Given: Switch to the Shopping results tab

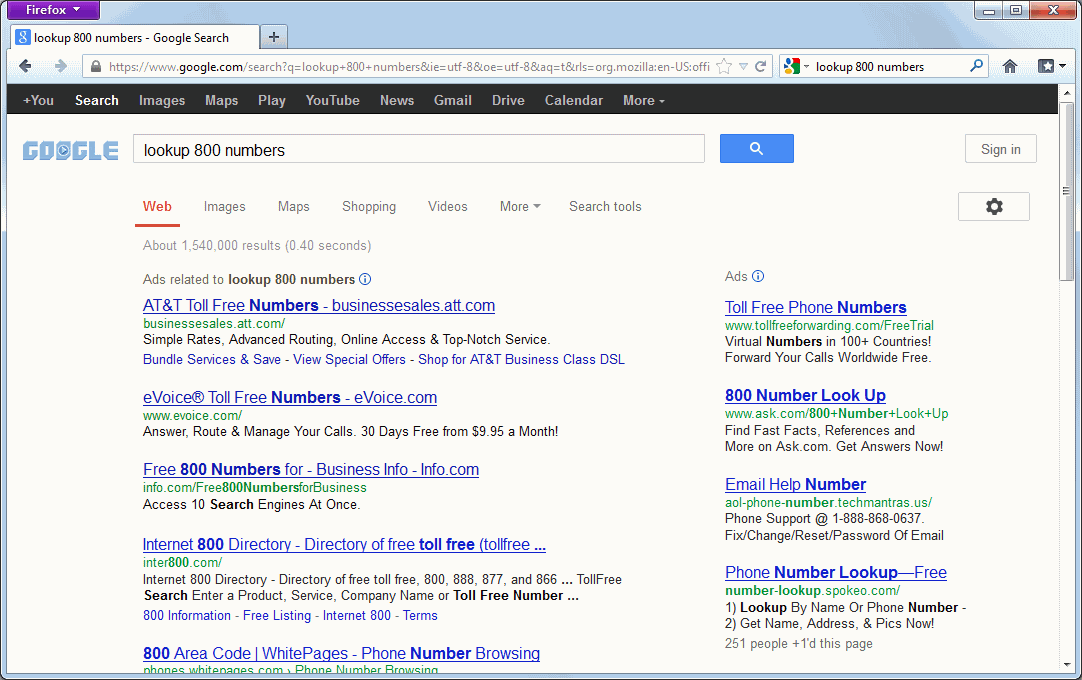Looking at the screenshot, I should click(x=369, y=206).
